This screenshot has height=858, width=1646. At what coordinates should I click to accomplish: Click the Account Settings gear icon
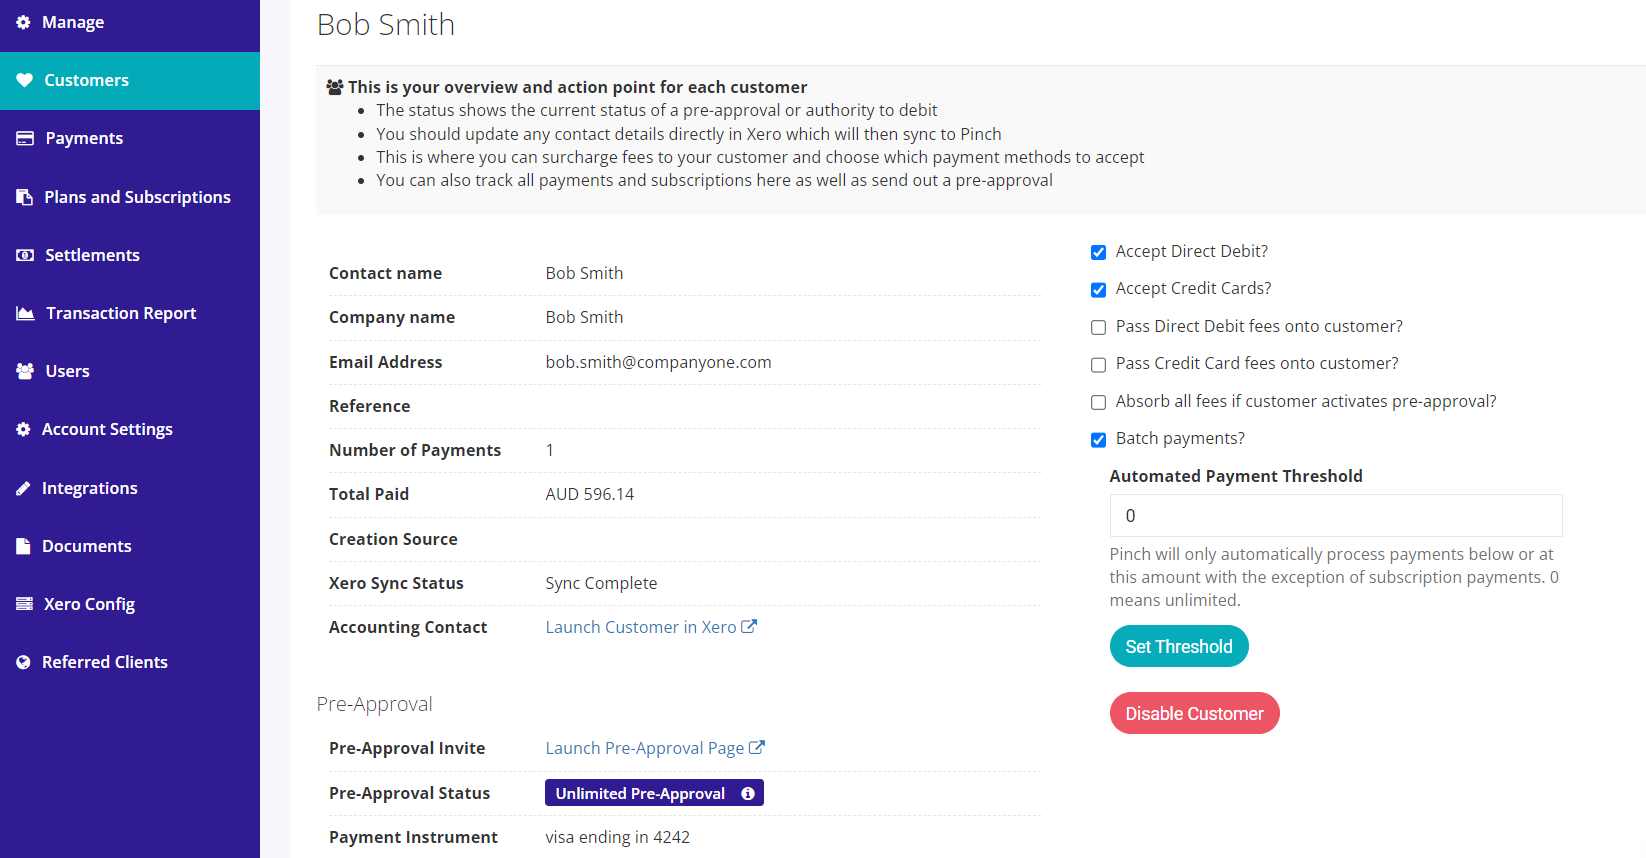point(23,429)
